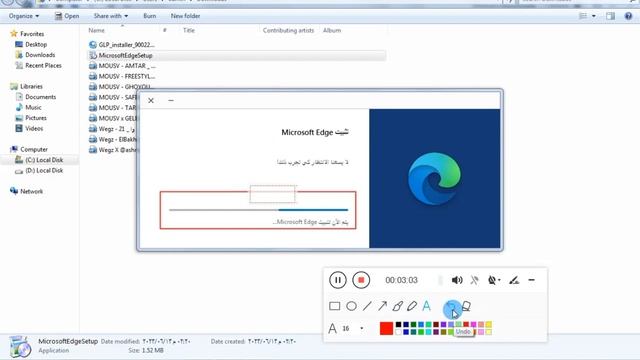
Task: Sort files by the Name column
Action: pyautogui.click(x=97, y=30)
